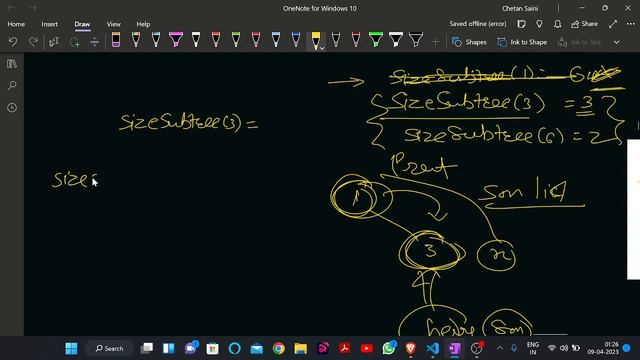Screen dimensions: 640x360
Task: Click the taskbar Search box
Action: 109,348
